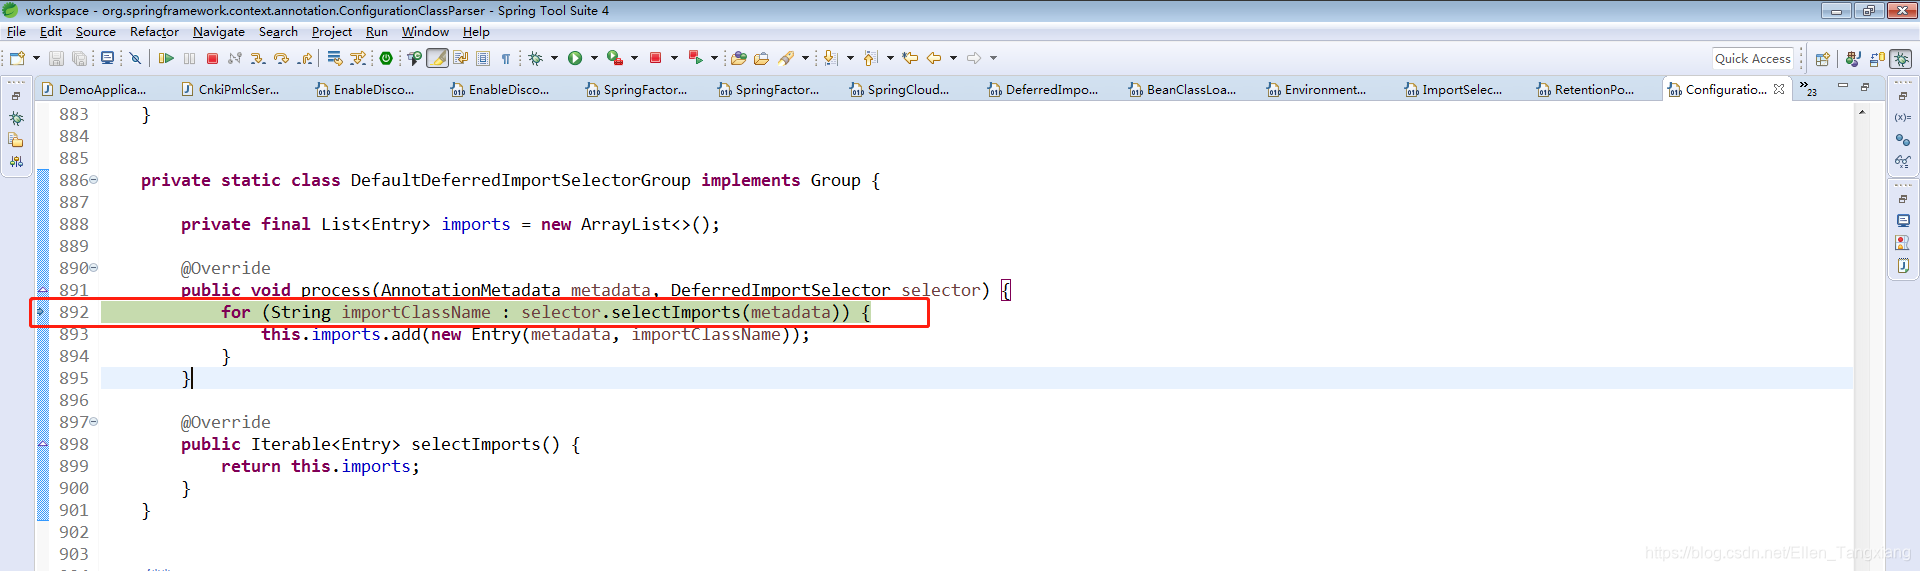Click the Resume debug button
The height and width of the screenshot is (571, 1920).
[166, 58]
